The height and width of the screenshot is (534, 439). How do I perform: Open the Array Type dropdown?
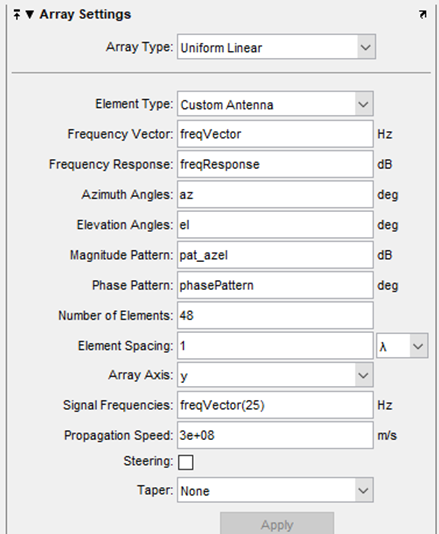pos(276,47)
